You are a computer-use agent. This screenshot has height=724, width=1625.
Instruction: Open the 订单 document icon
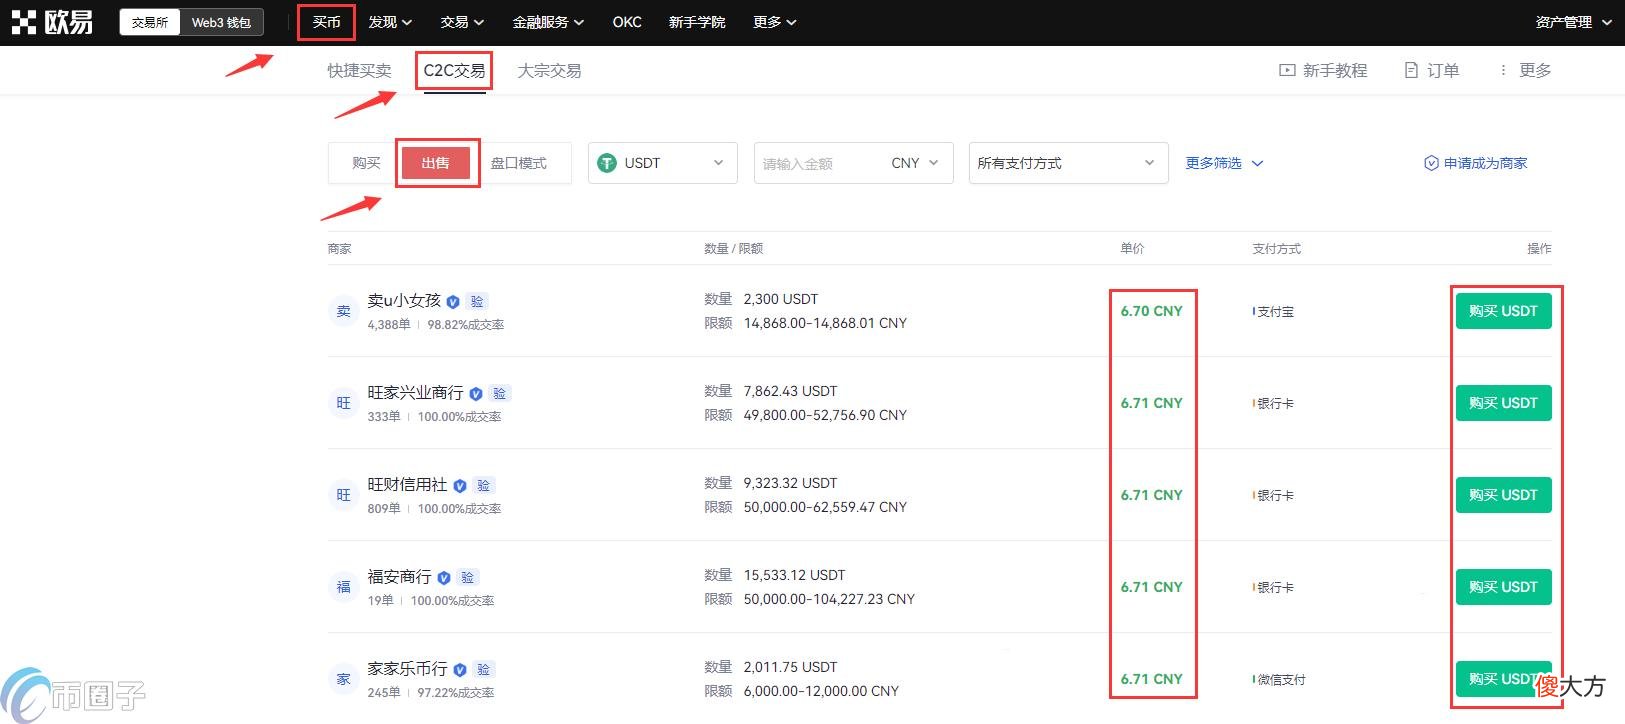click(x=1411, y=70)
